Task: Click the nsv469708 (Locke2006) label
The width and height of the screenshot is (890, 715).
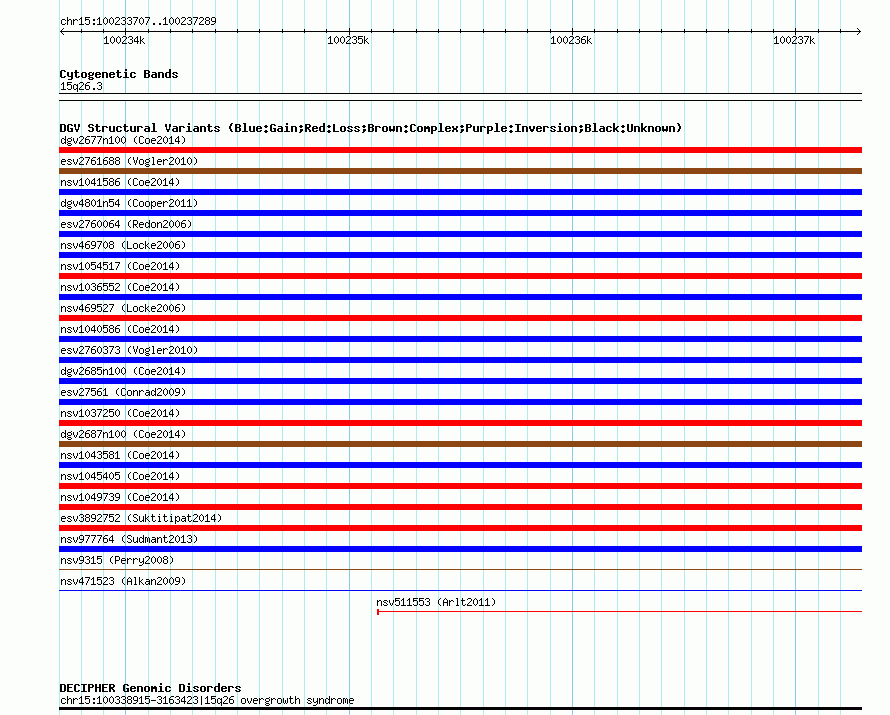Action: pos(123,245)
